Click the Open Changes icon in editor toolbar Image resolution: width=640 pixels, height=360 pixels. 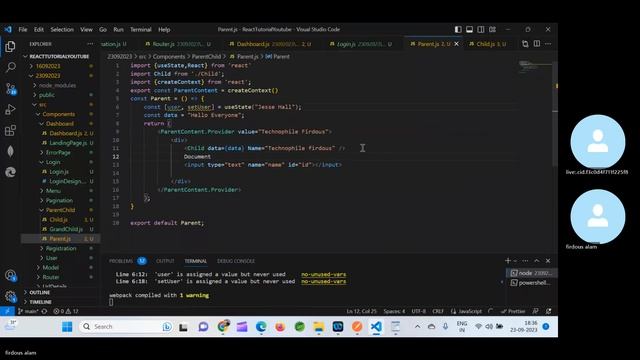point(525,44)
